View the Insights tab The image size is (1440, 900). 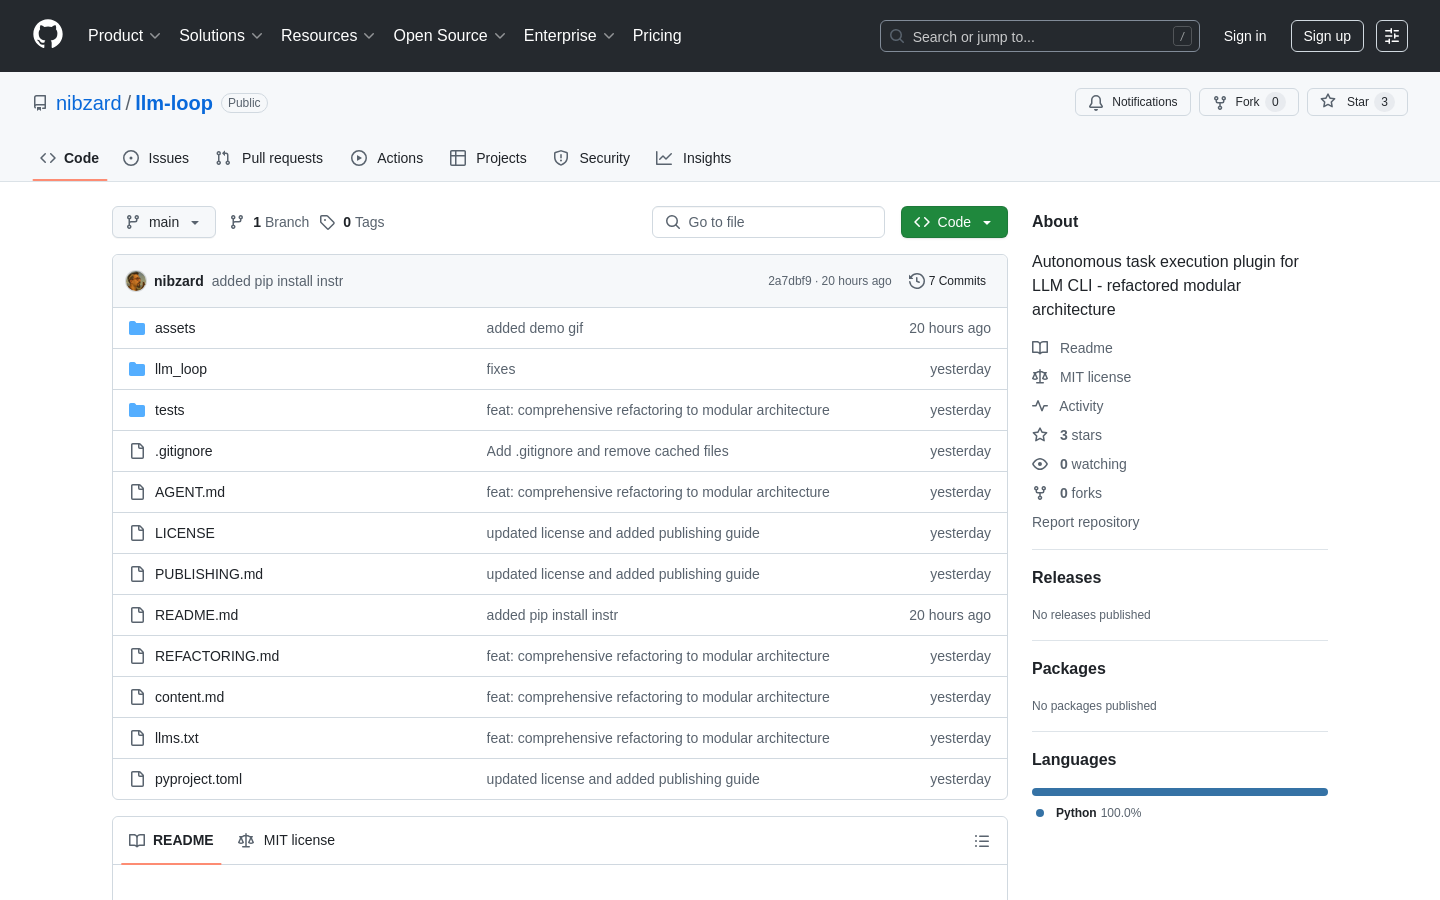(694, 158)
